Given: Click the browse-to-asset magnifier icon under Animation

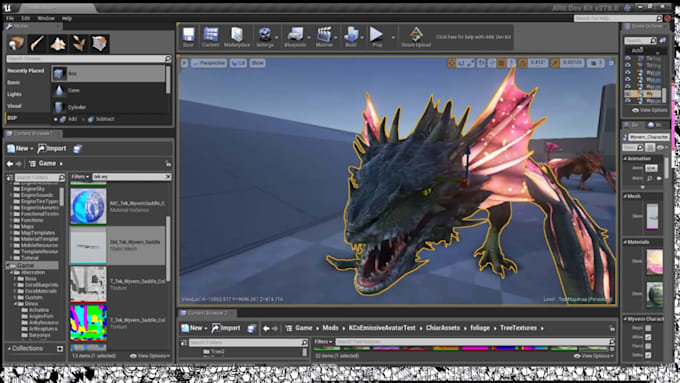Looking at the screenshot, I should 649,178.
